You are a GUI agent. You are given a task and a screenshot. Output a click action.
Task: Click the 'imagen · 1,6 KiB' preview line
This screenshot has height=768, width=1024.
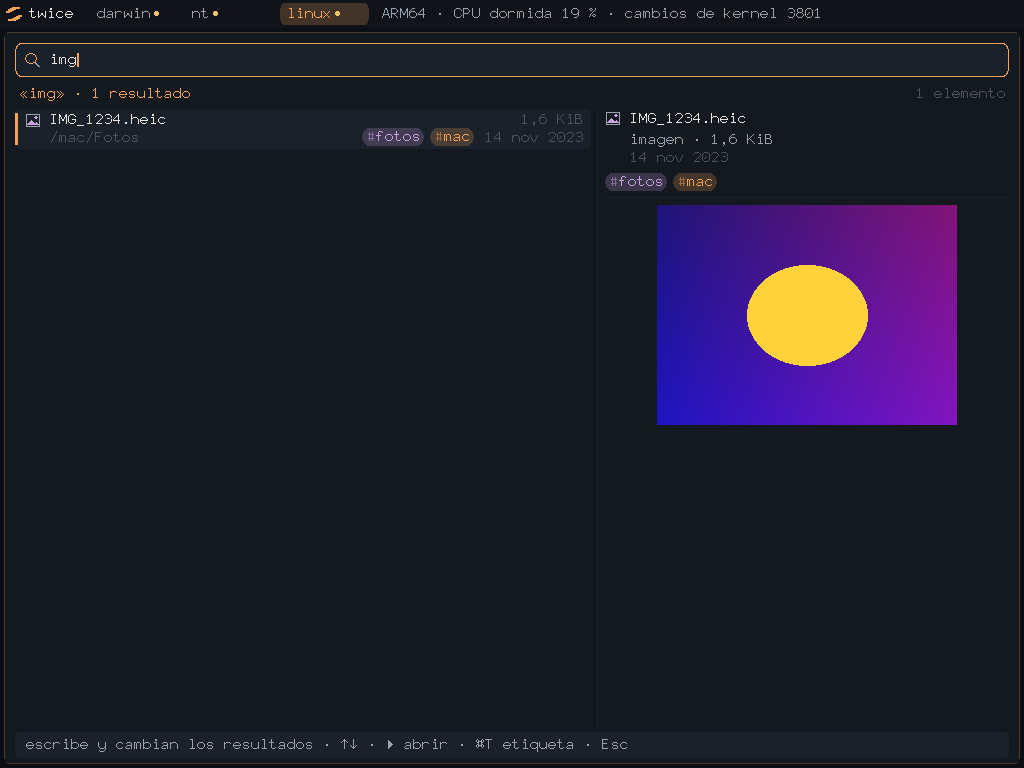pyautogui.click(x=701, y=139)
